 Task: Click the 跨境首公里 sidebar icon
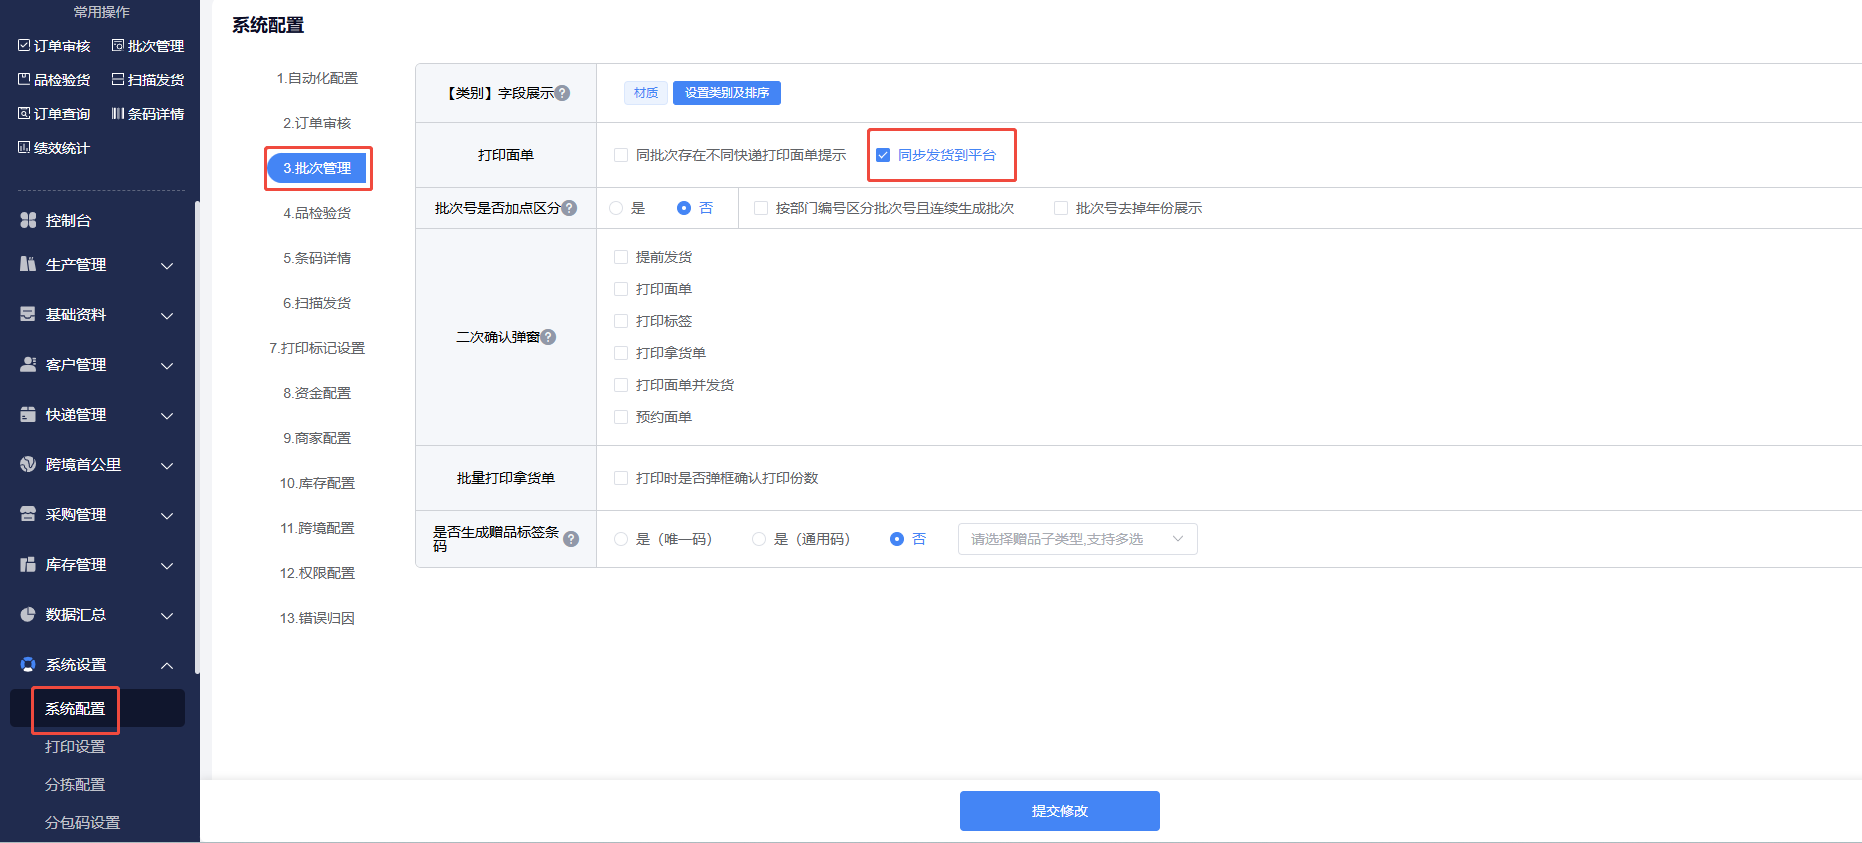click(28, 464)
